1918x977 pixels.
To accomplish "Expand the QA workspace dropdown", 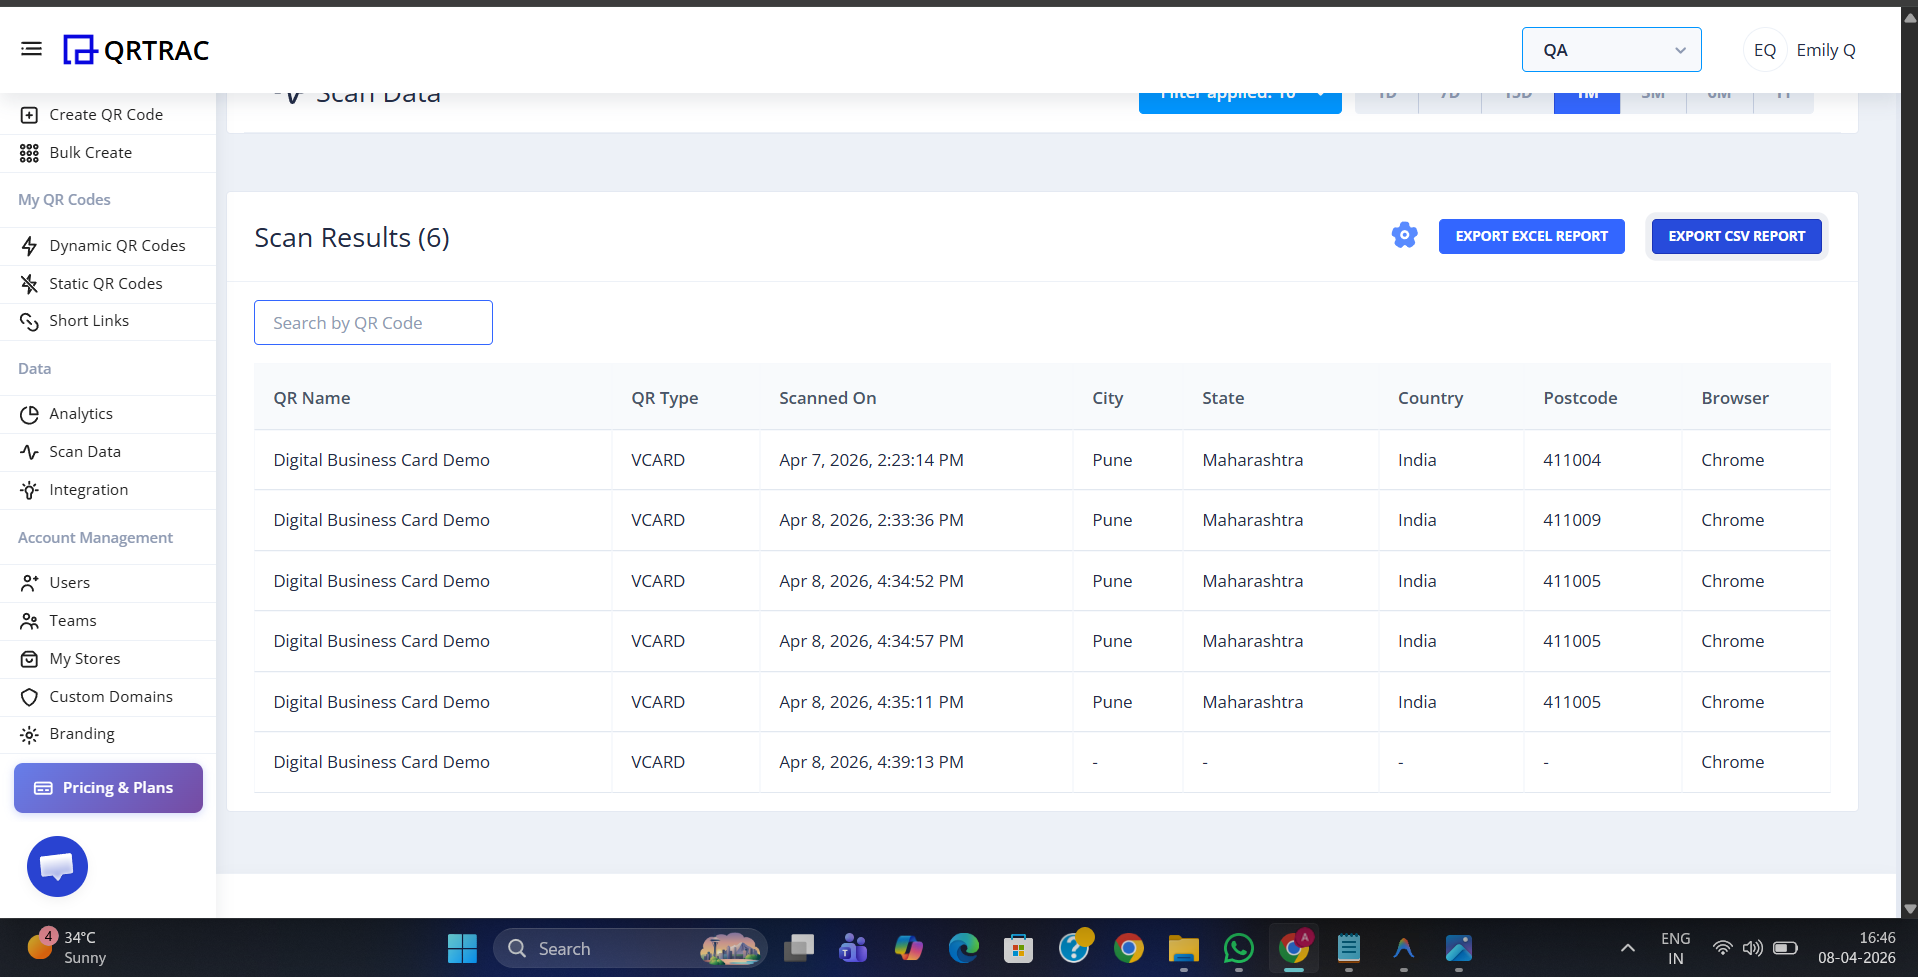I will click(x=1611, y=50).
